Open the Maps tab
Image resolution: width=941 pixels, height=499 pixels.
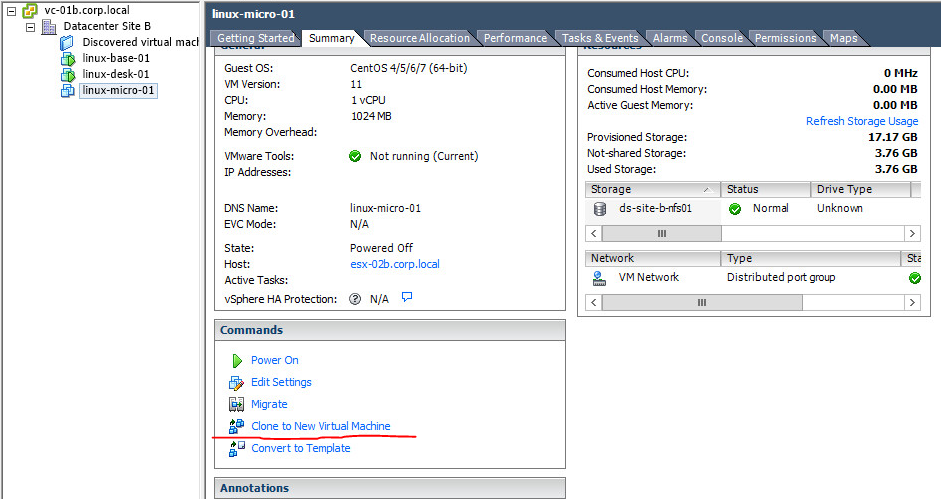click(843, 38)
